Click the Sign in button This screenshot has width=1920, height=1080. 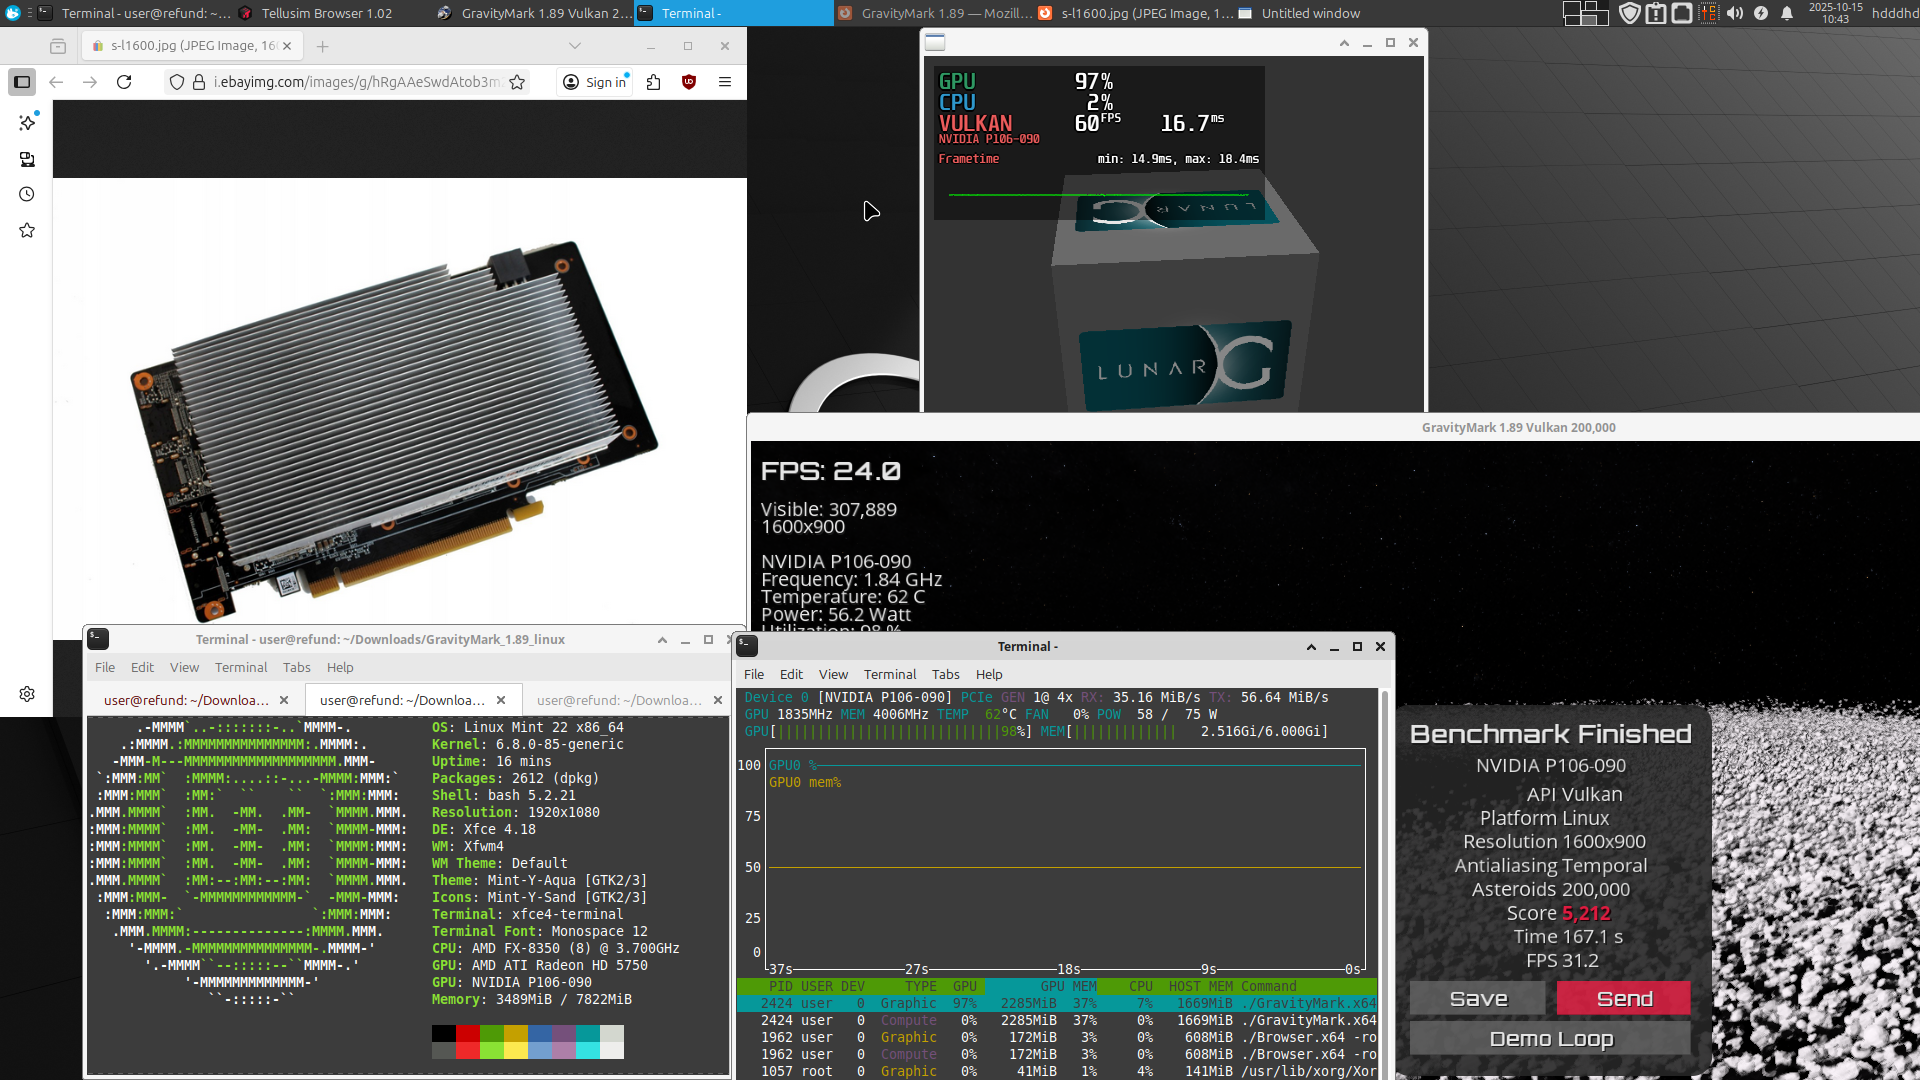(x=596, y=82)
